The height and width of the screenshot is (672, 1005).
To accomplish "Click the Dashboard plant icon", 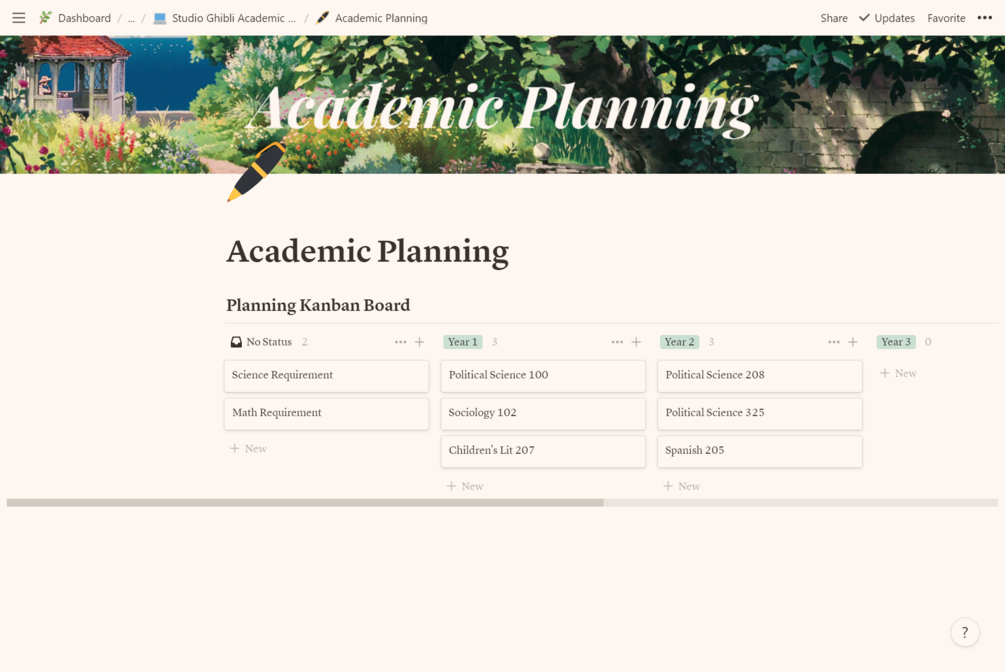I will click(45, 18).
